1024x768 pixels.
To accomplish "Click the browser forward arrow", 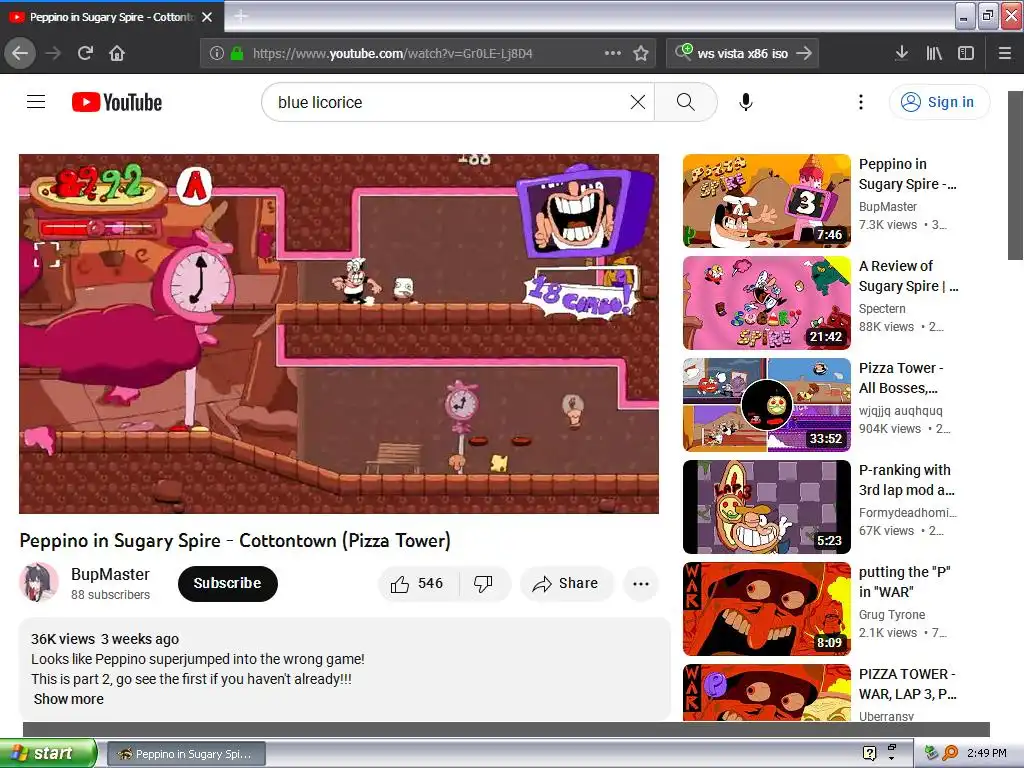I will tap(53, 53).
